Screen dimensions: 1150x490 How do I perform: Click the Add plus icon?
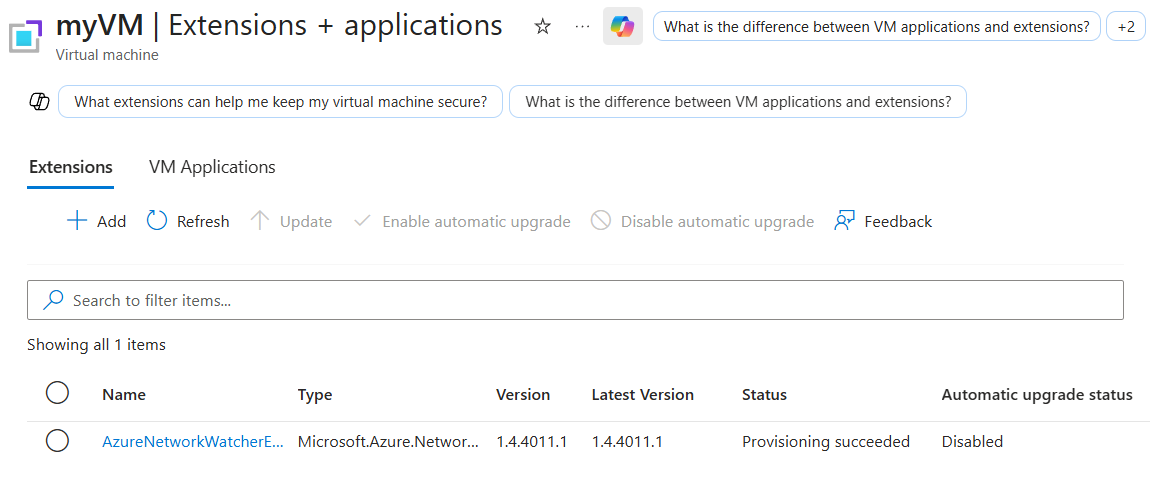pyautogui.click(x=77, y=221)
